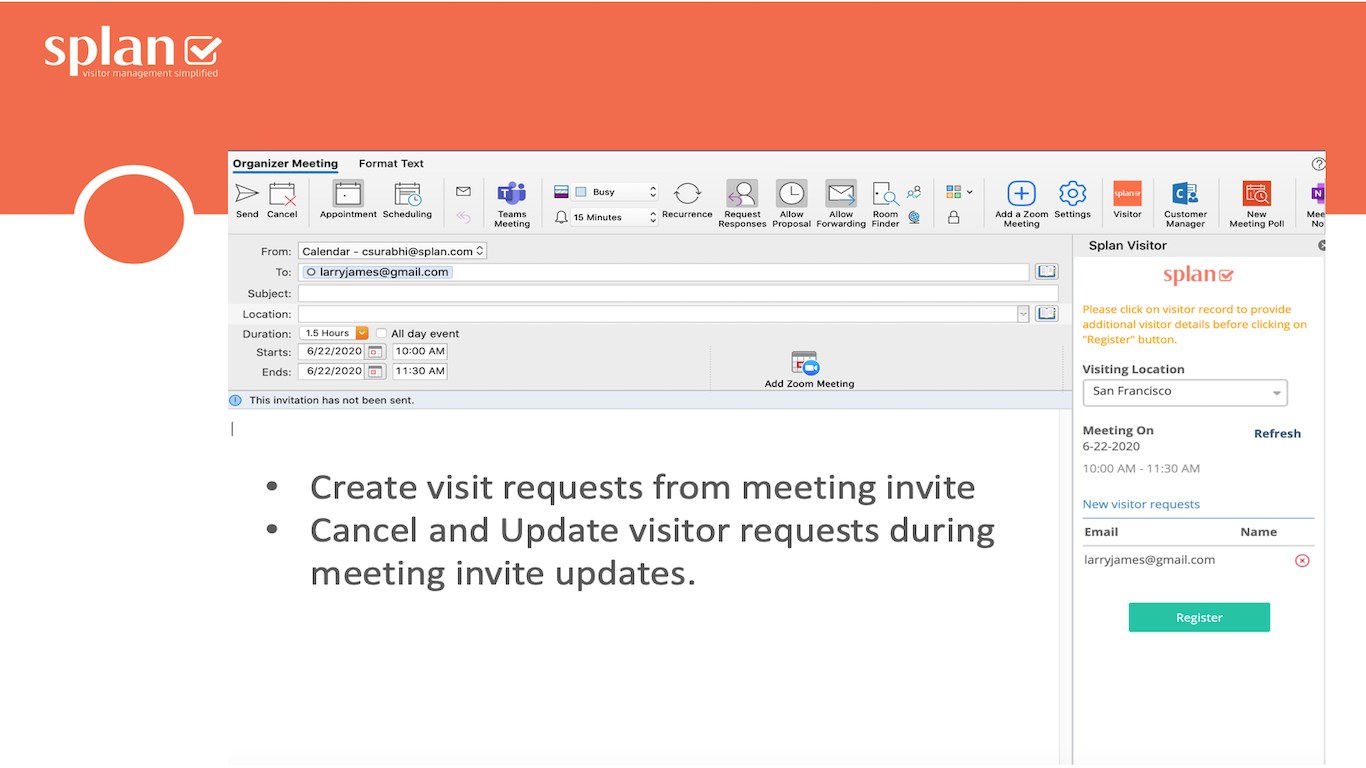Click the globe time zone icon
The width and height of the screenshot is (1366, 768).
(x=914, y=216)
